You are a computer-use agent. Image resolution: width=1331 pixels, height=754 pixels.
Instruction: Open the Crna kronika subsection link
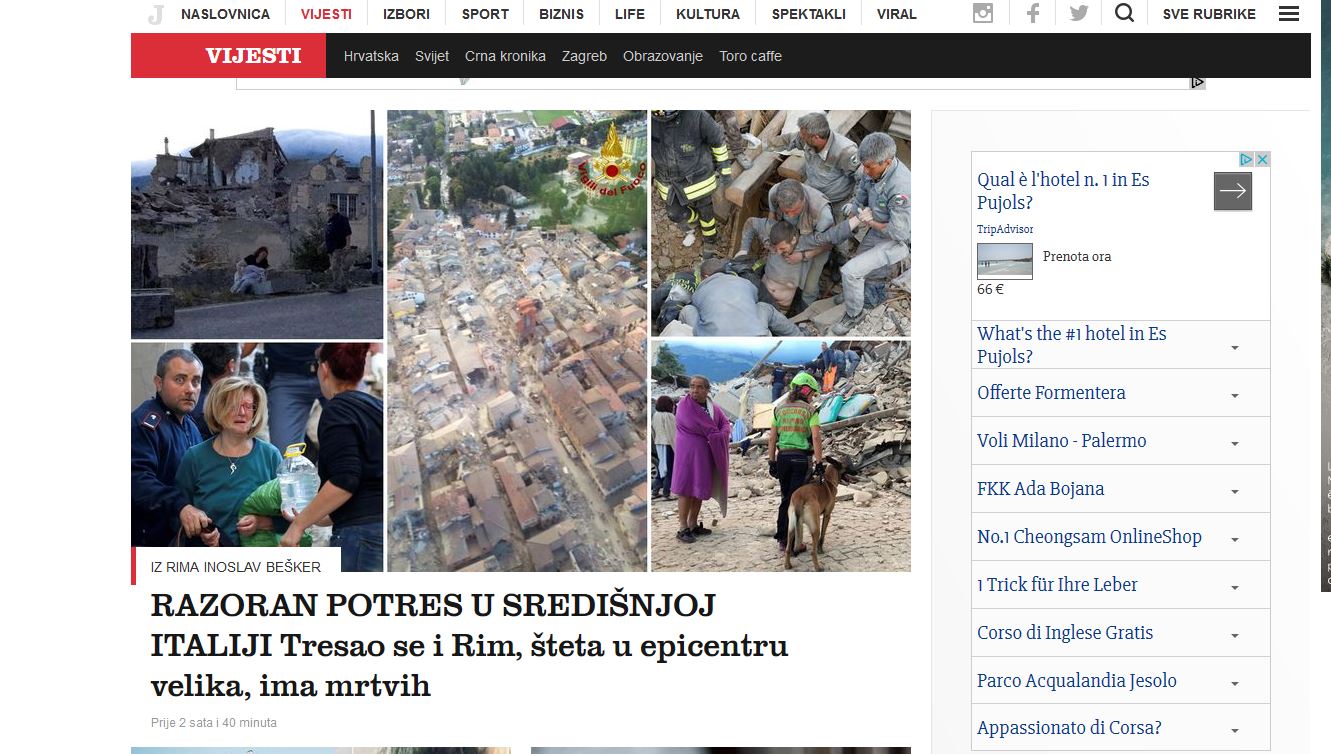click(x=505, y=56)
